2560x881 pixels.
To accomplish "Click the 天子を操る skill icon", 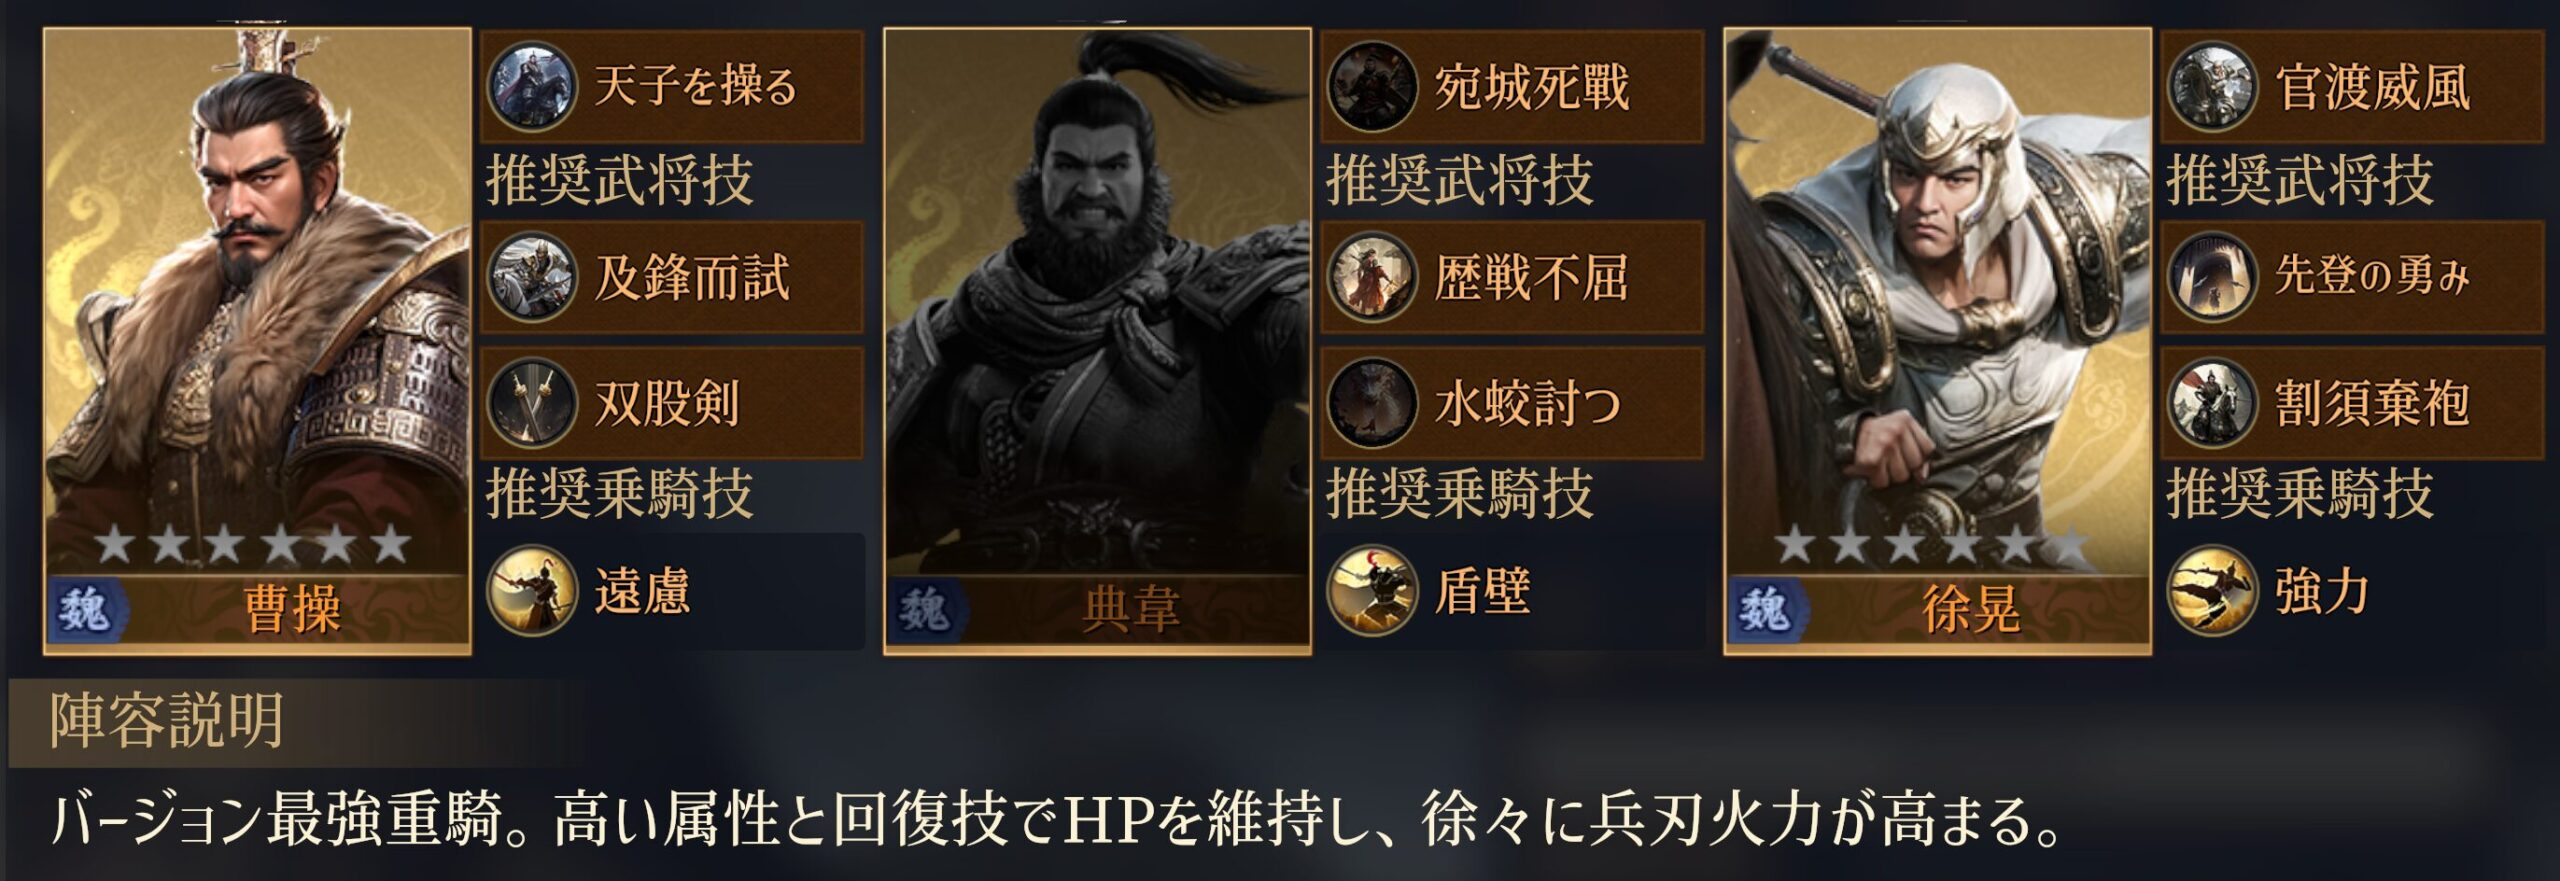I will coord(531,86).
